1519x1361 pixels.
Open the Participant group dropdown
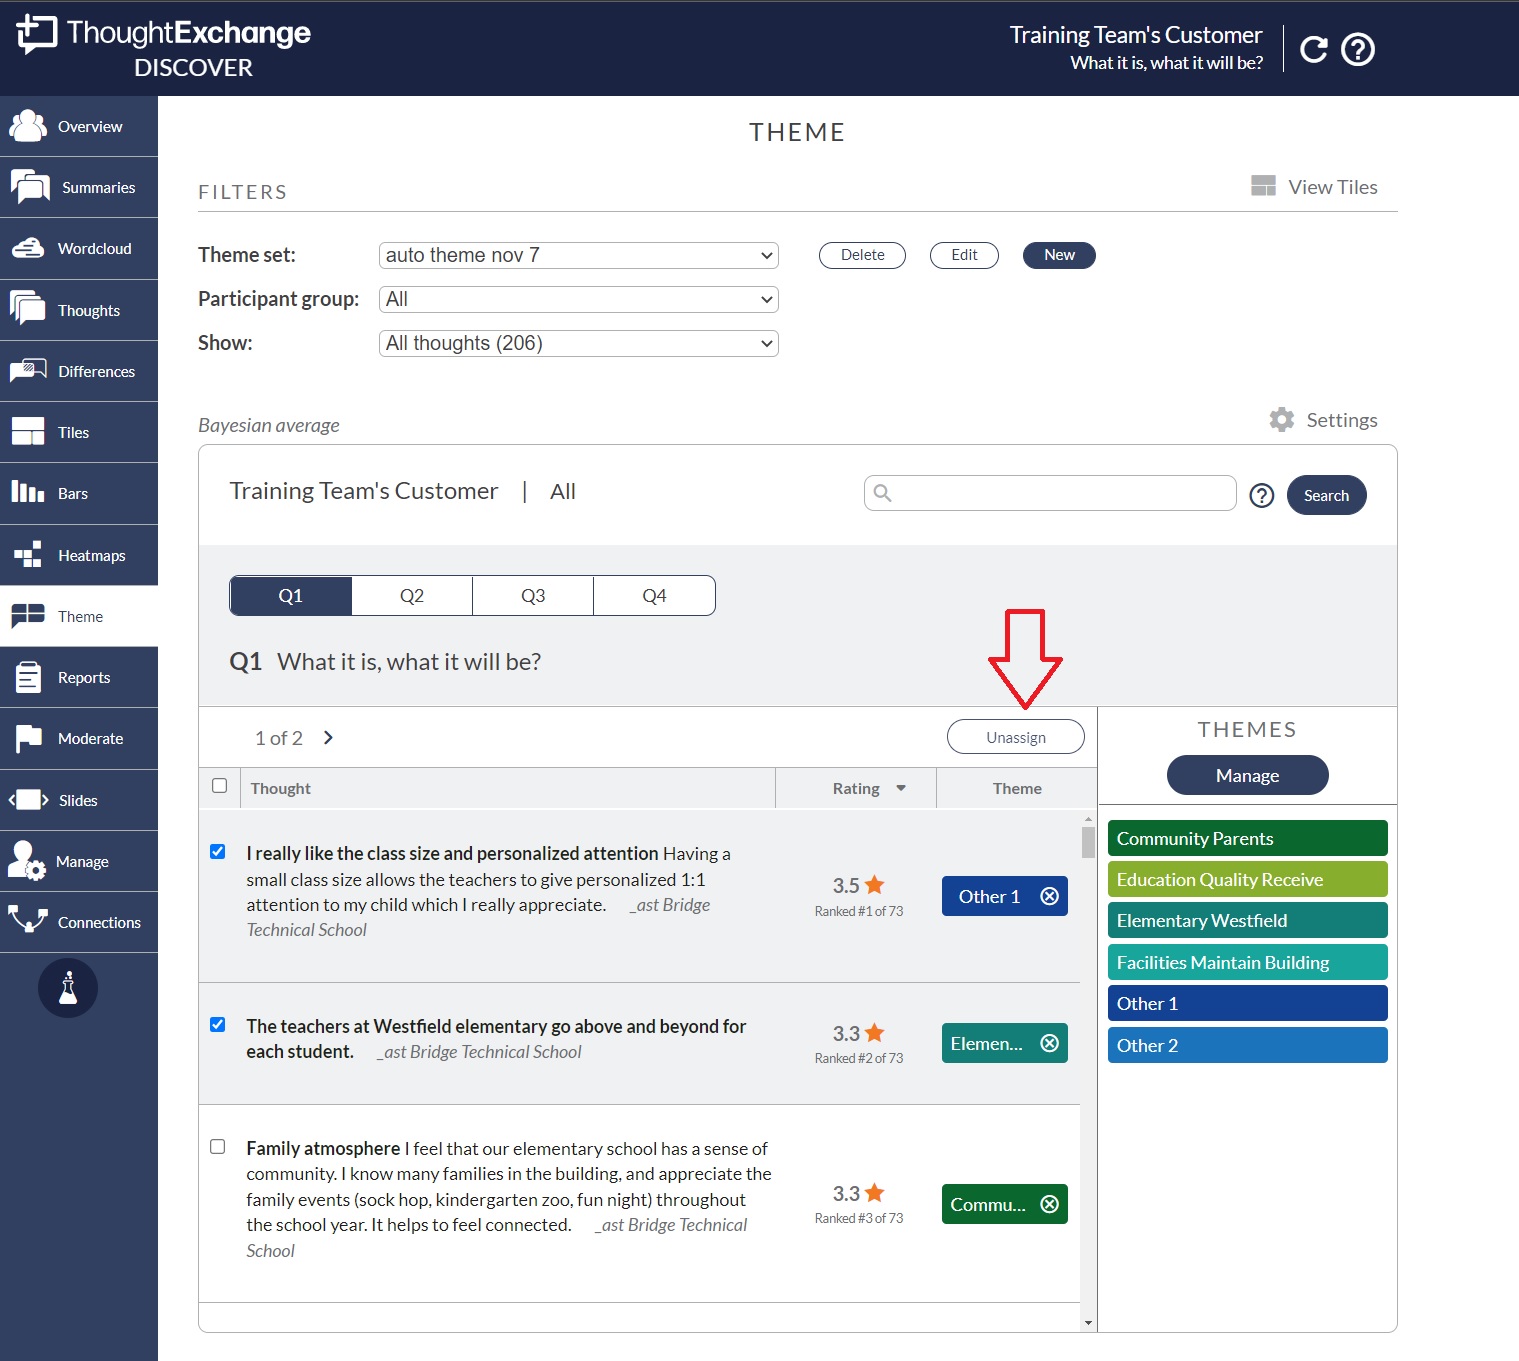click(x=579, y=299)
